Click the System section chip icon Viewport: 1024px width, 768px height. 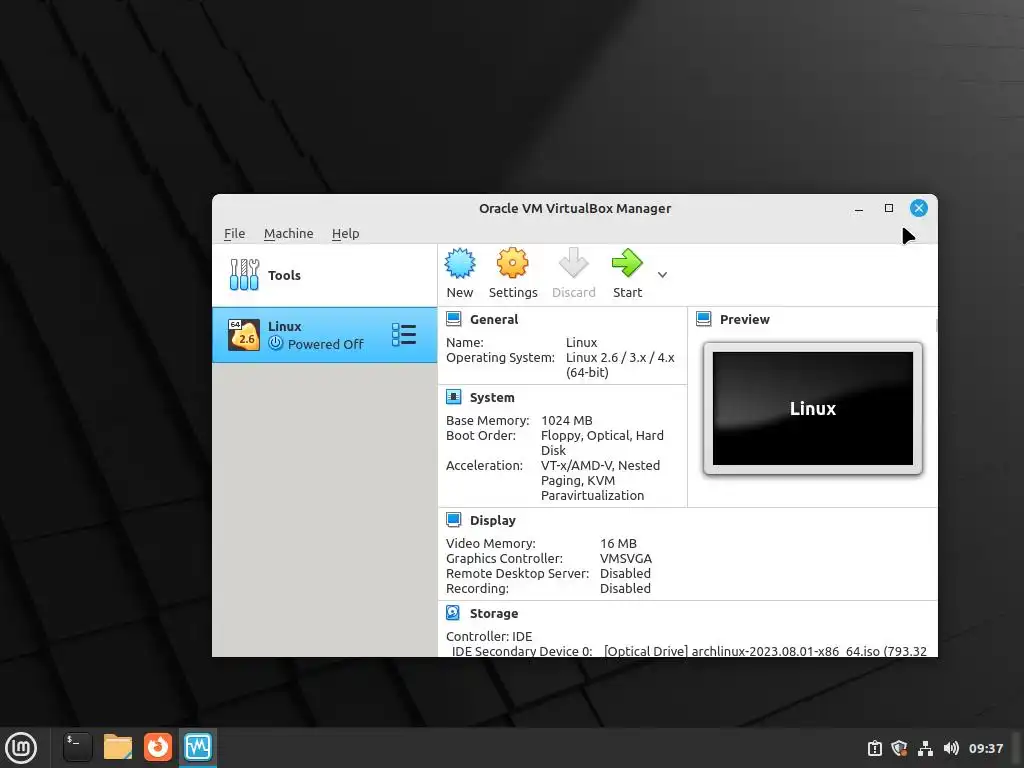[x=453, y=396]
